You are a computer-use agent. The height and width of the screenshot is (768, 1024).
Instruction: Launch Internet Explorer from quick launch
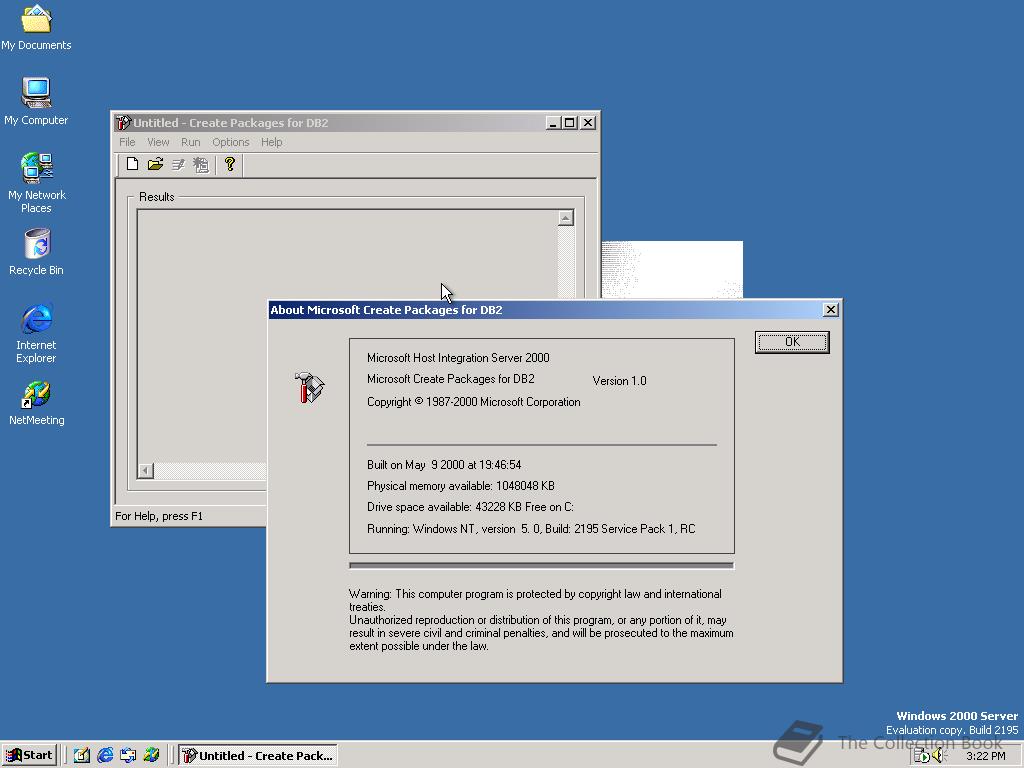click(105, 756)
